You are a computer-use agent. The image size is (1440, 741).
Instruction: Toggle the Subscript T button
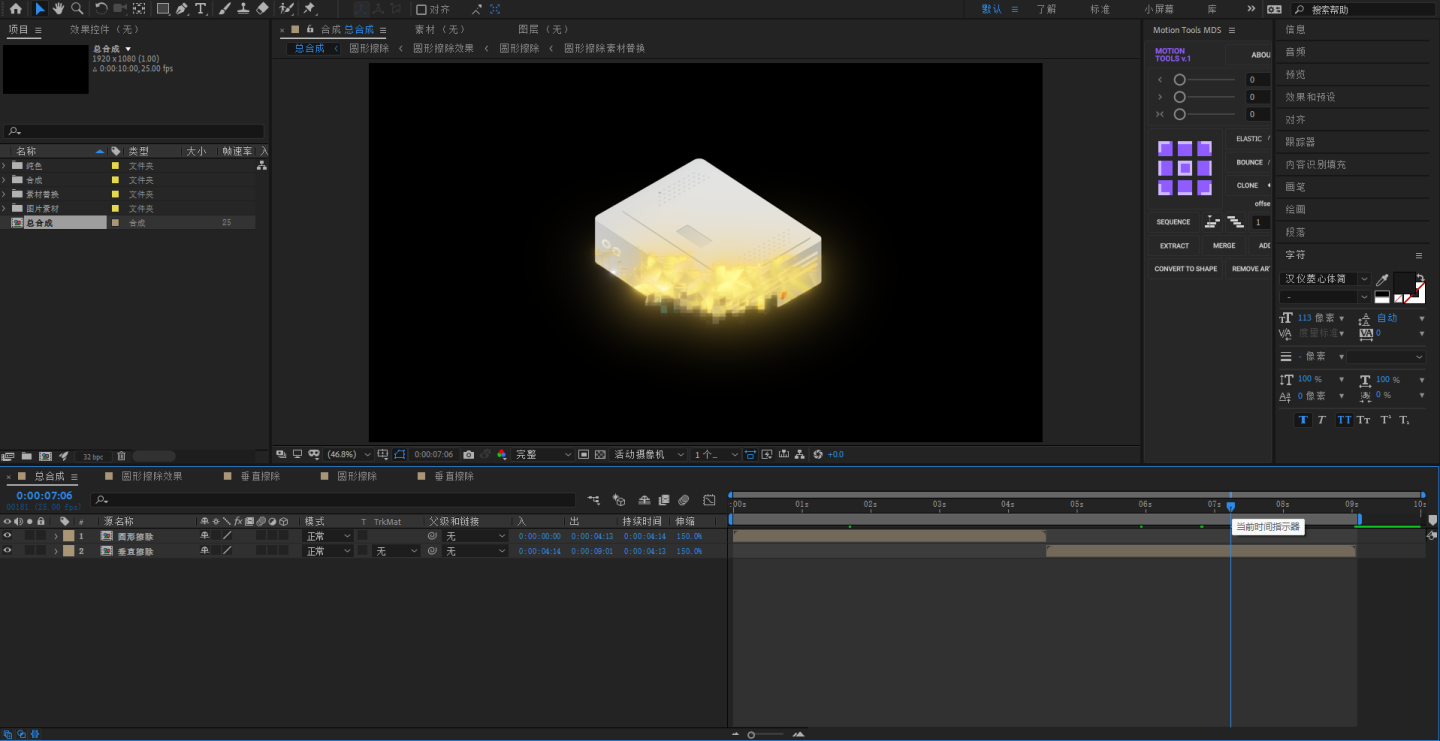(1404, 420)
